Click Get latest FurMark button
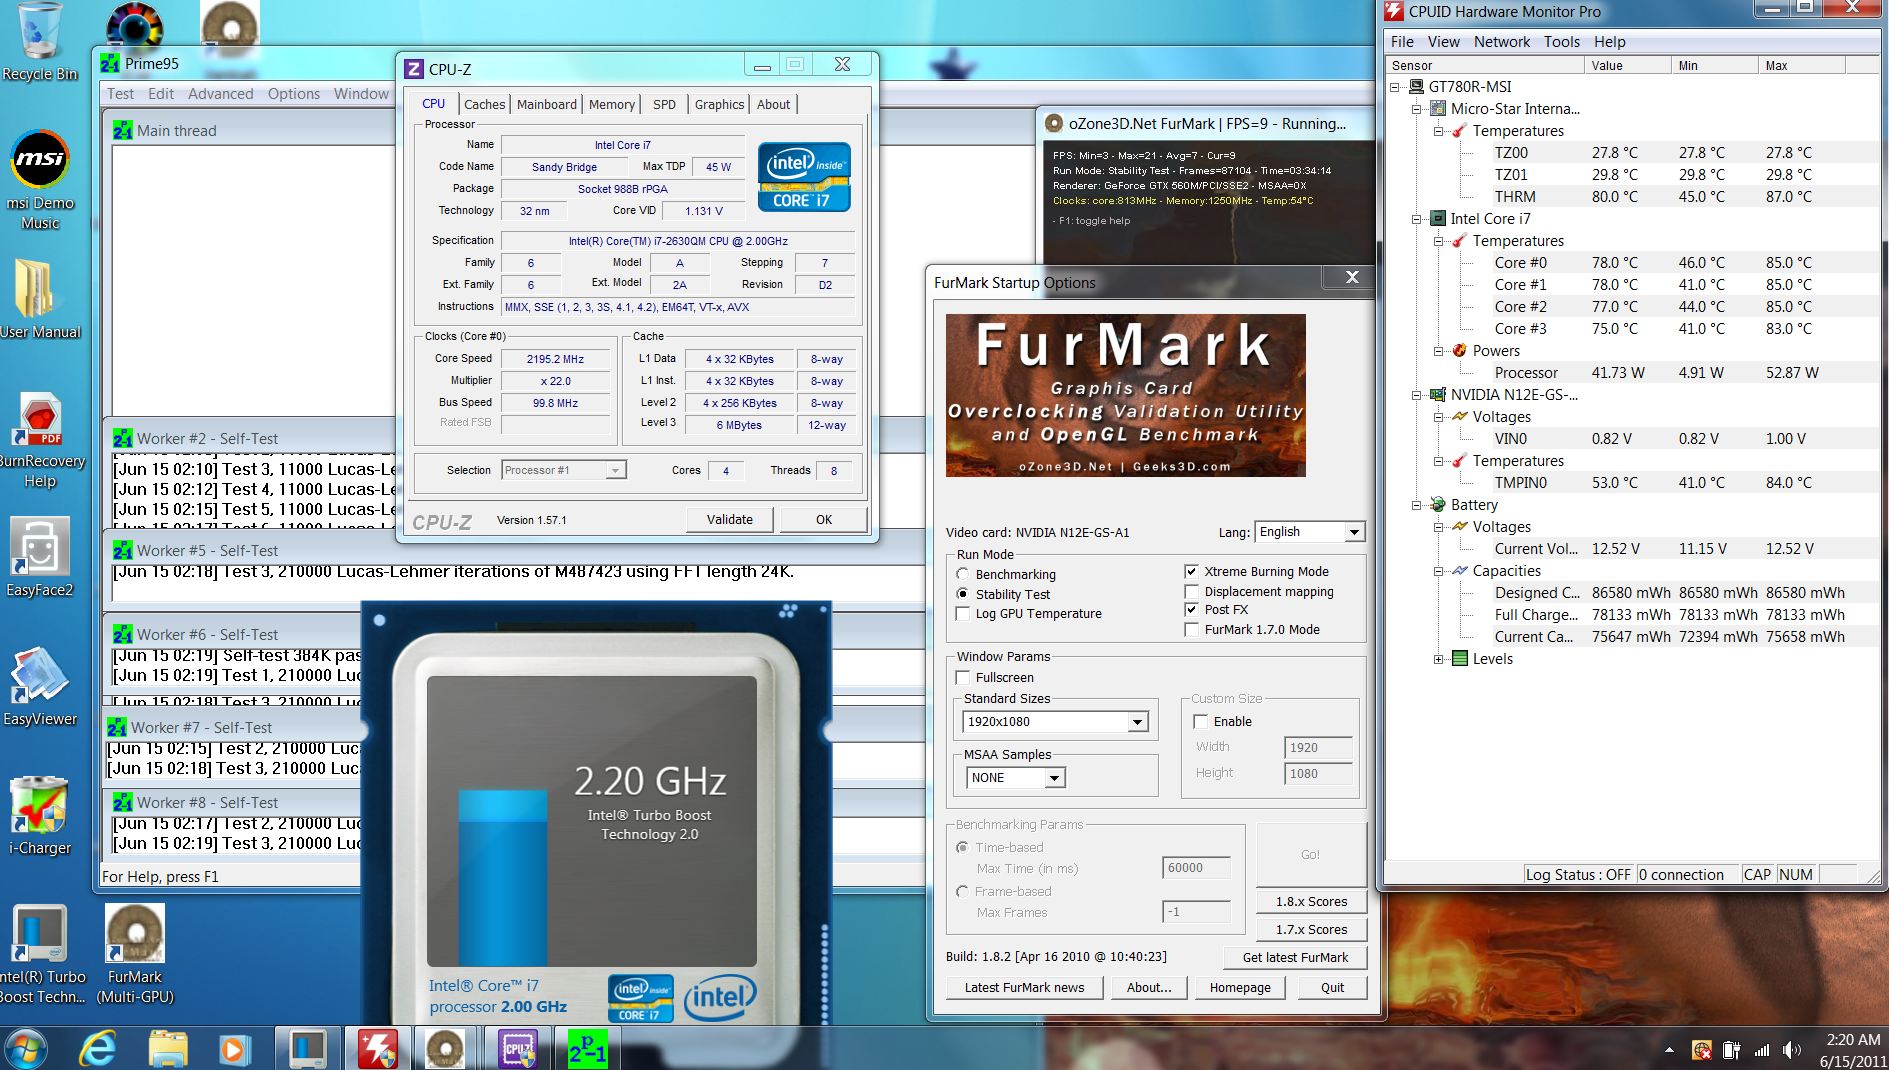The height and width of the screenshot is (1070, 1889). coord(1295,957)
